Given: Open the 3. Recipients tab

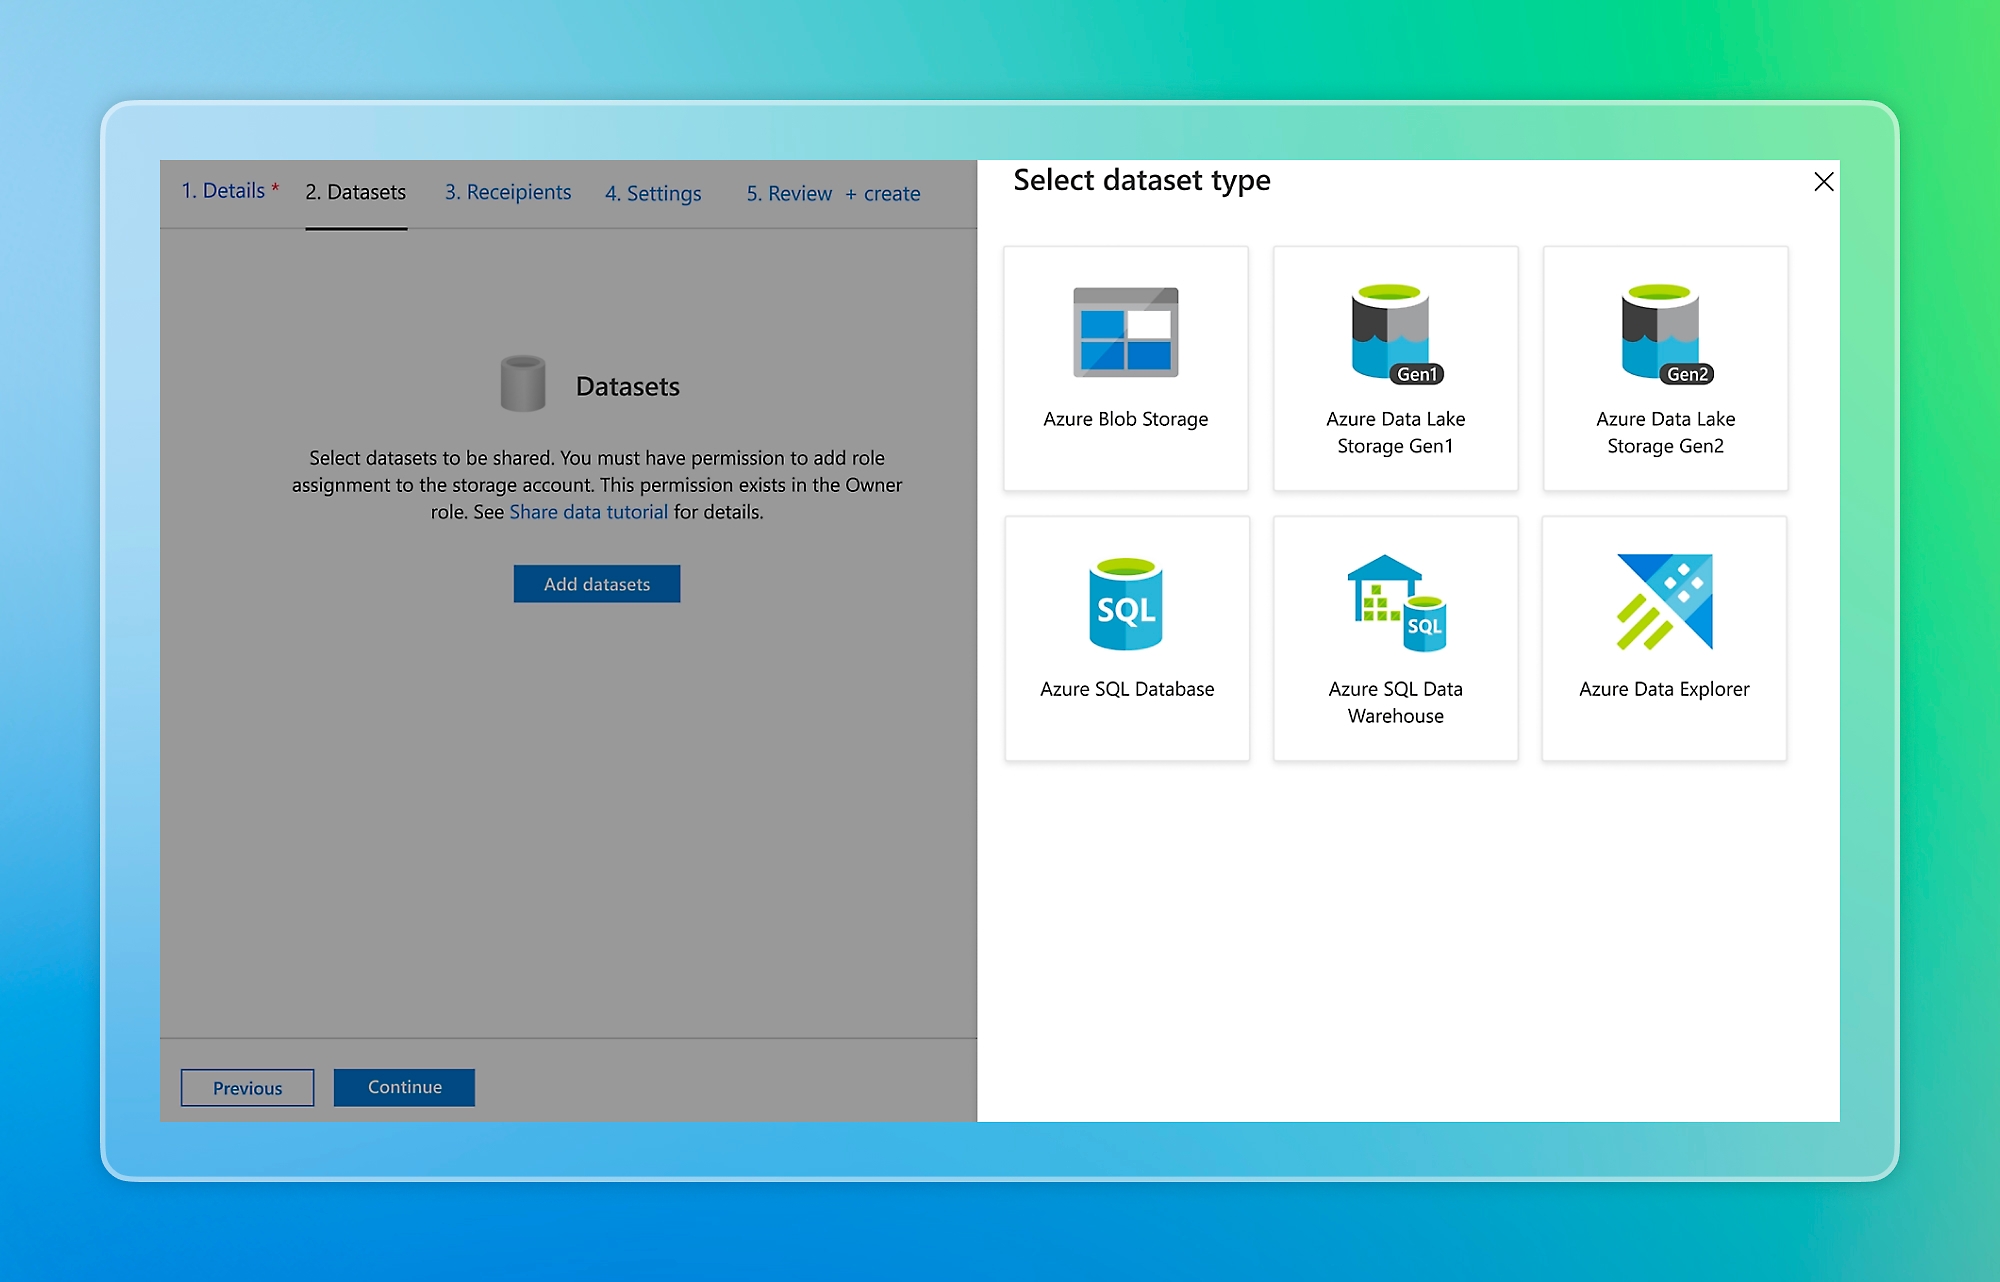Looking at the screenshot, I should pyautogui.click(x=508, y=192).
